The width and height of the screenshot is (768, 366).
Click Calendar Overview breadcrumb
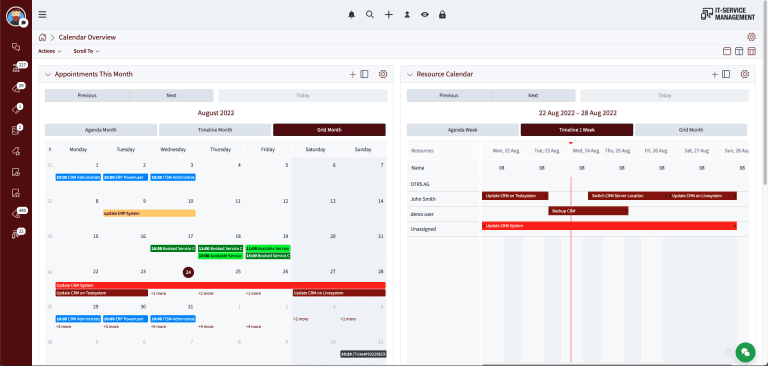pos(87,37)
